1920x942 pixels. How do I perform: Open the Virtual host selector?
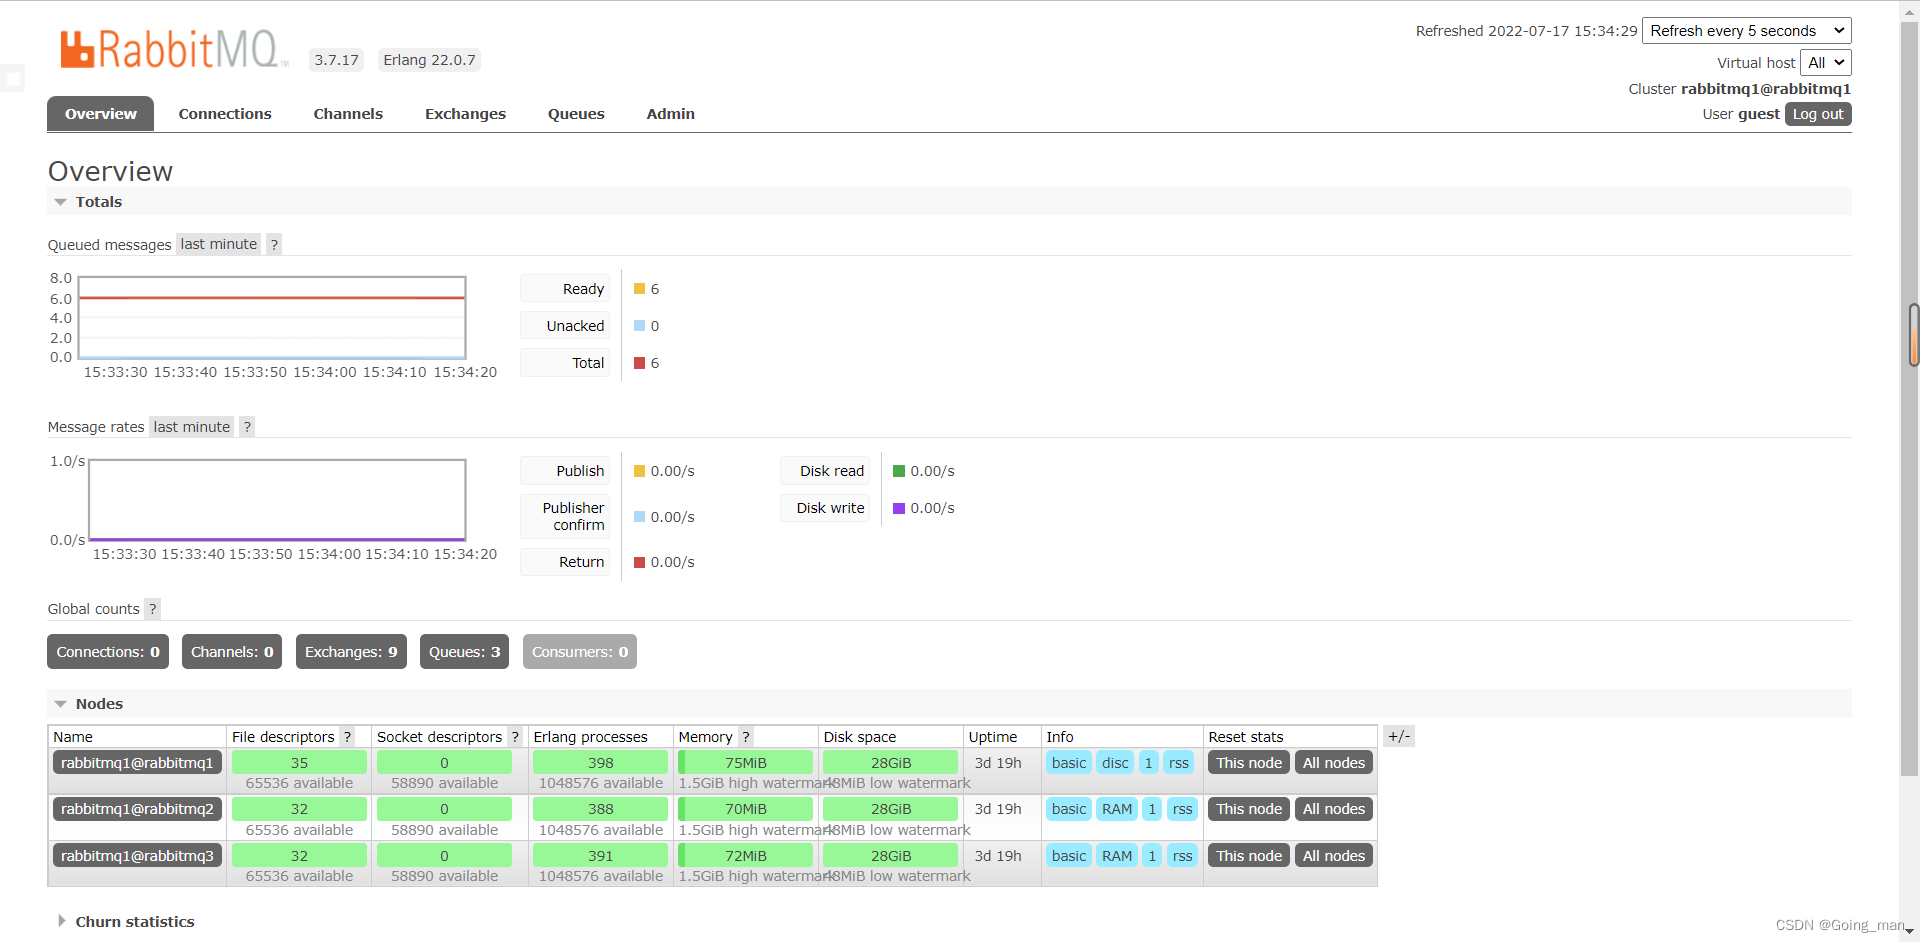pyautogui.click(x=1826, y=62)
